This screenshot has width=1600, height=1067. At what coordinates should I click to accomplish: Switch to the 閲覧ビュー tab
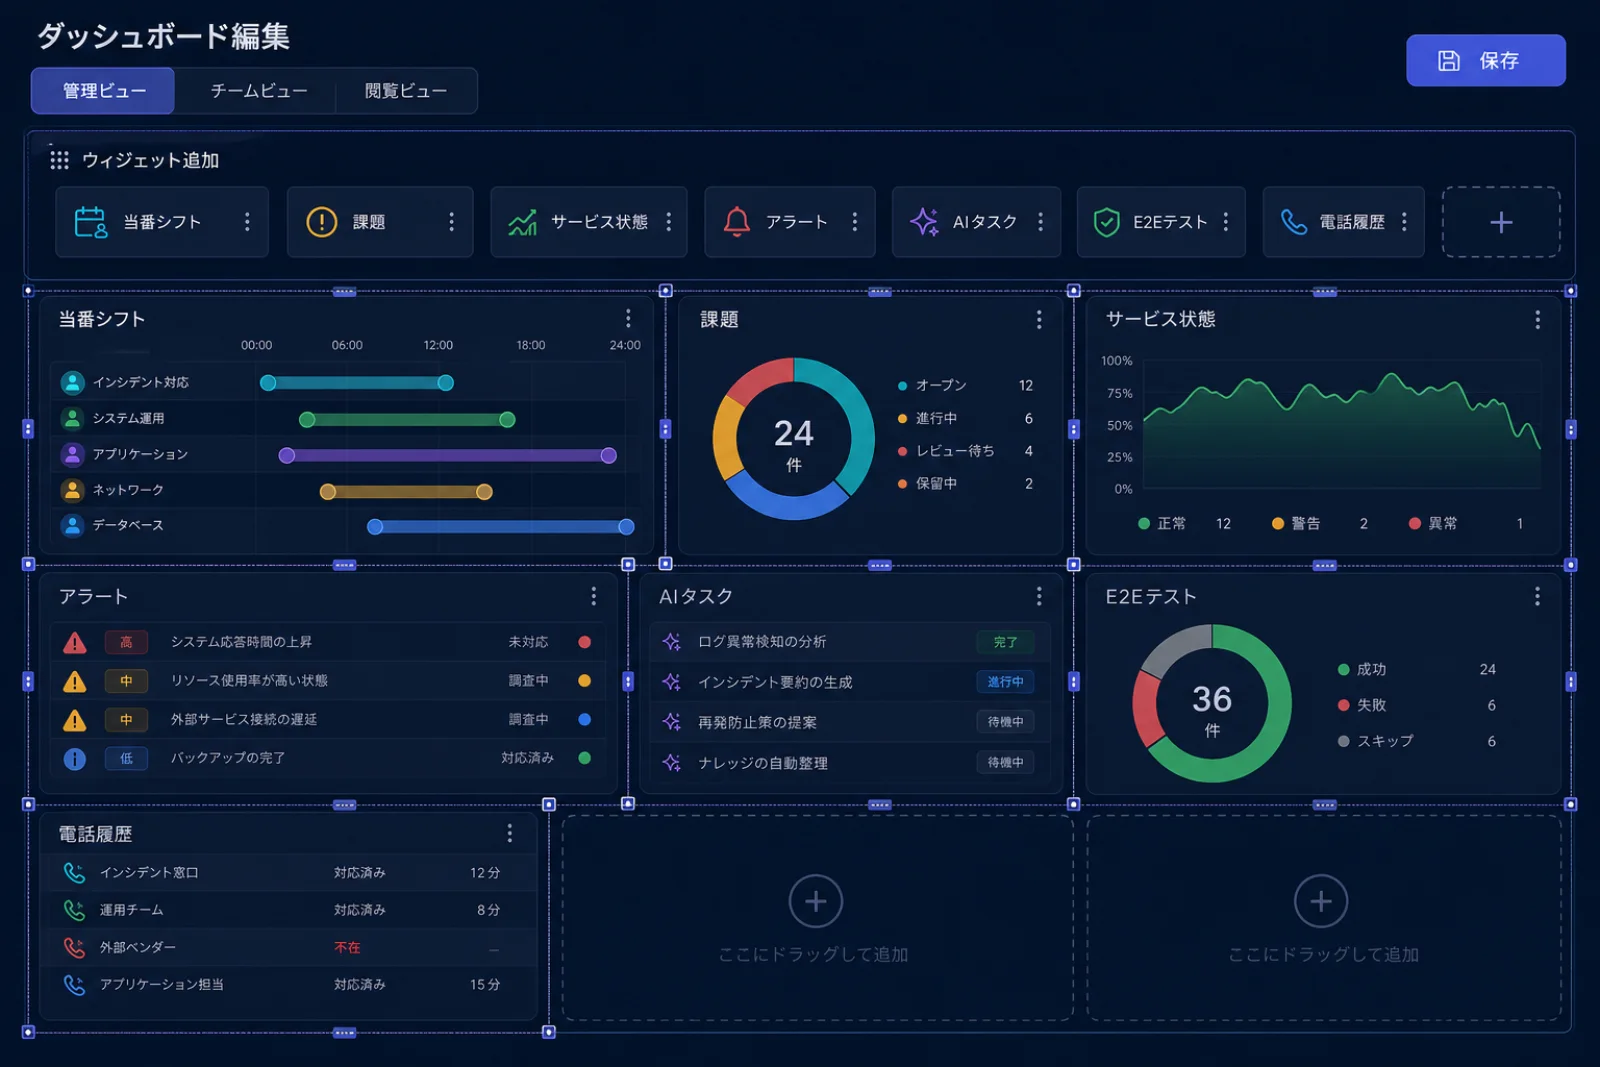point(406,91)
